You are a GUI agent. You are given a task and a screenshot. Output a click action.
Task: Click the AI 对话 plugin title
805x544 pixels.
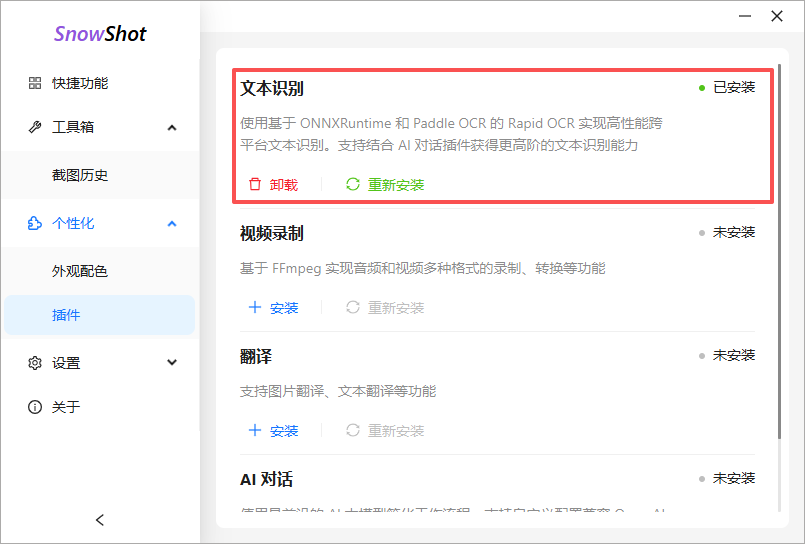[266, 479]
